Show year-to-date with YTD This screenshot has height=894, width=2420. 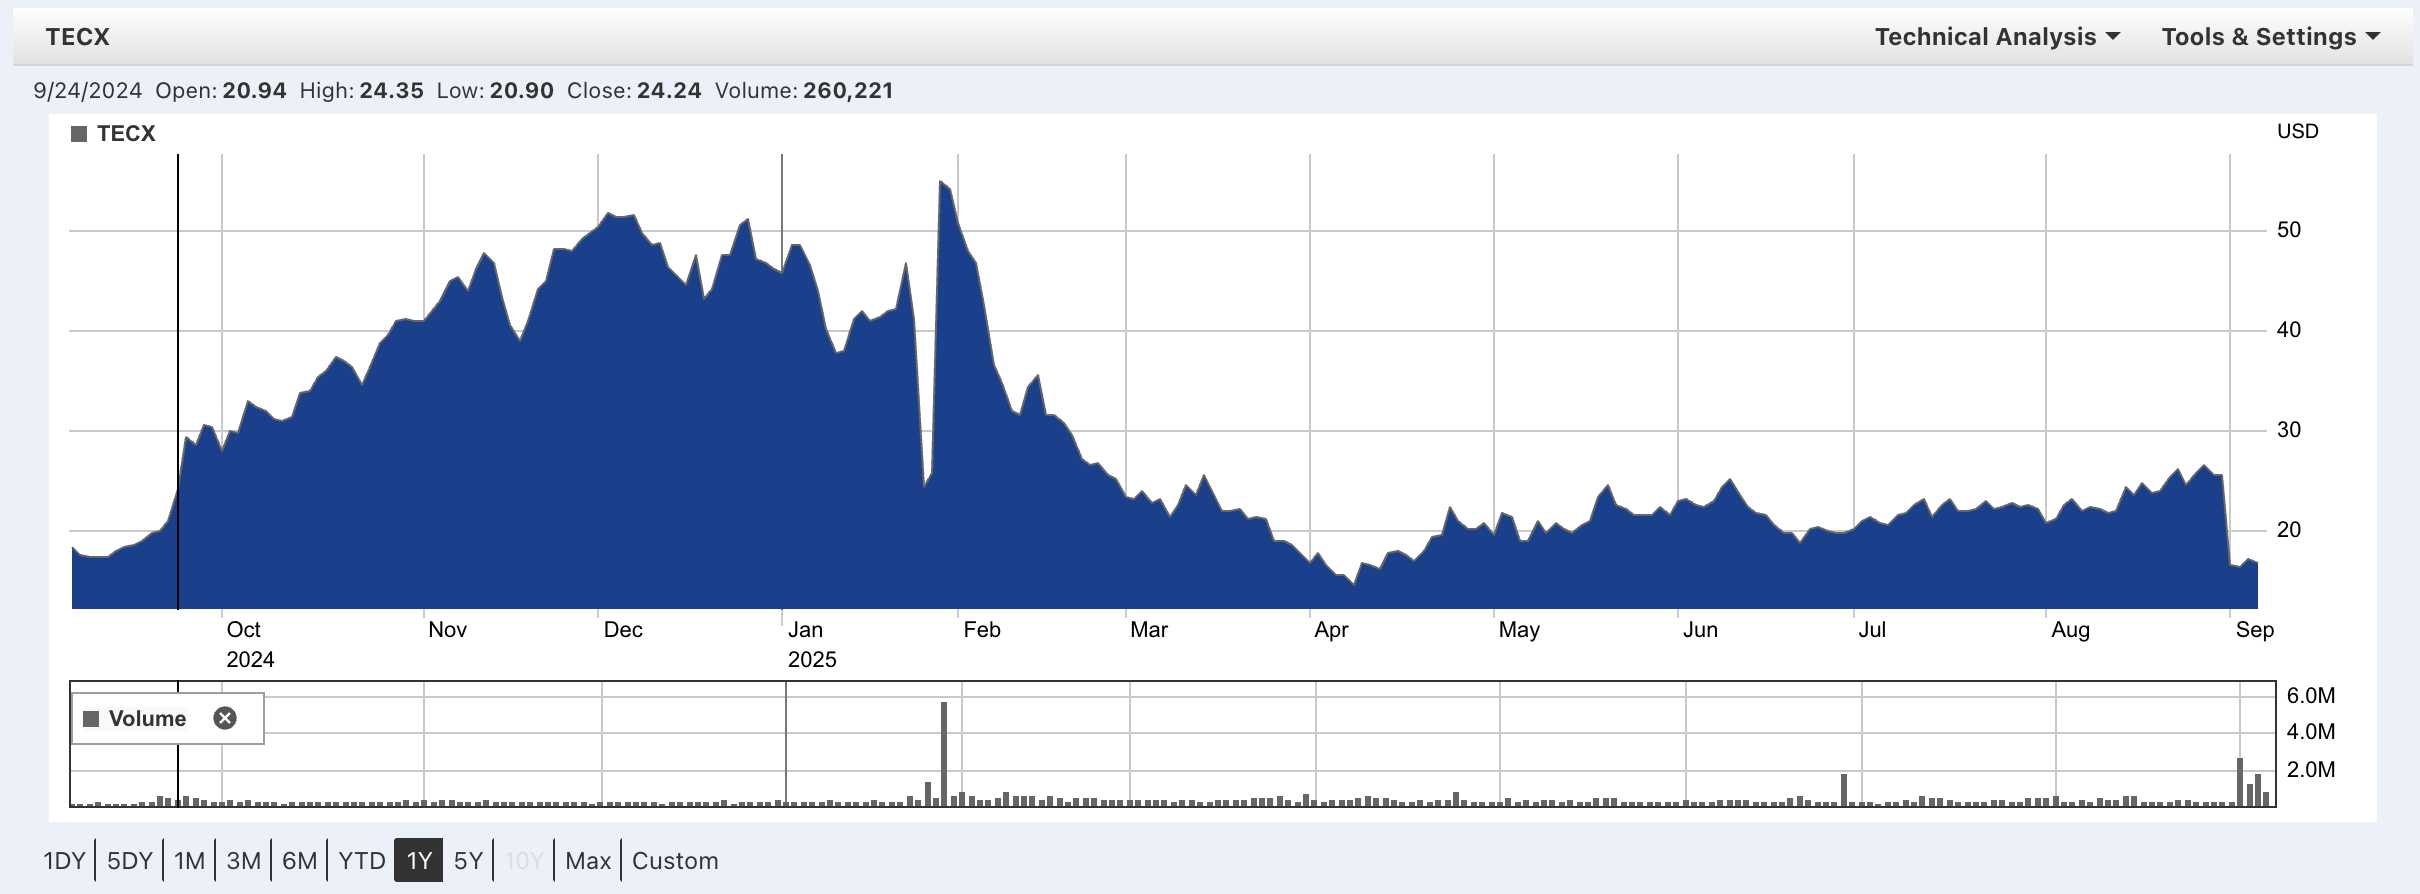coord(361,861)
